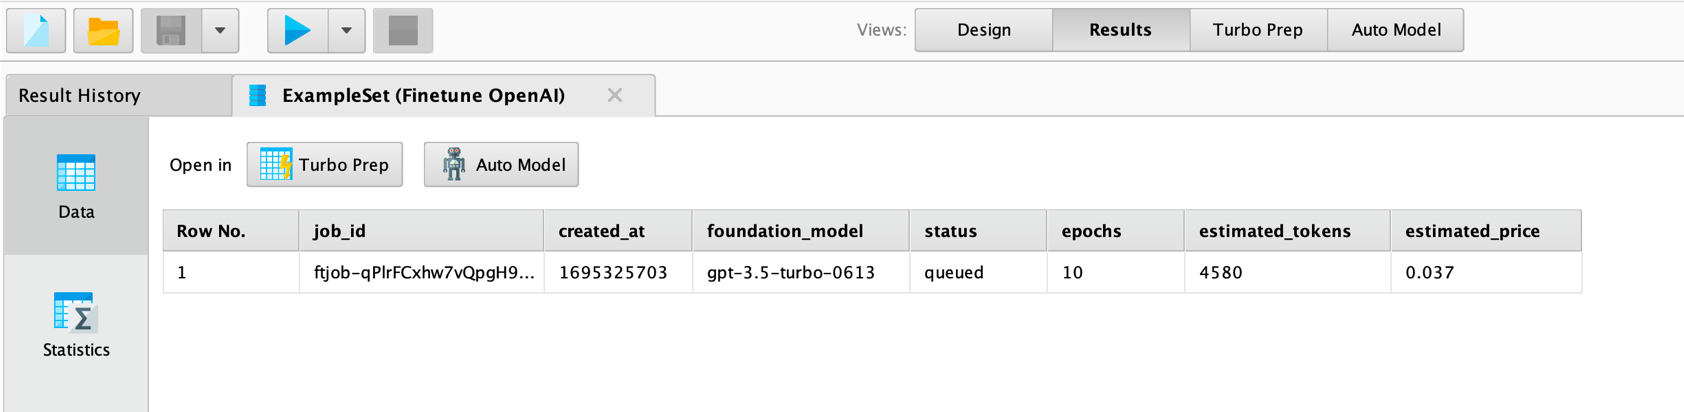Open data in Auto Model button
1684x412 pixels.
501,165
